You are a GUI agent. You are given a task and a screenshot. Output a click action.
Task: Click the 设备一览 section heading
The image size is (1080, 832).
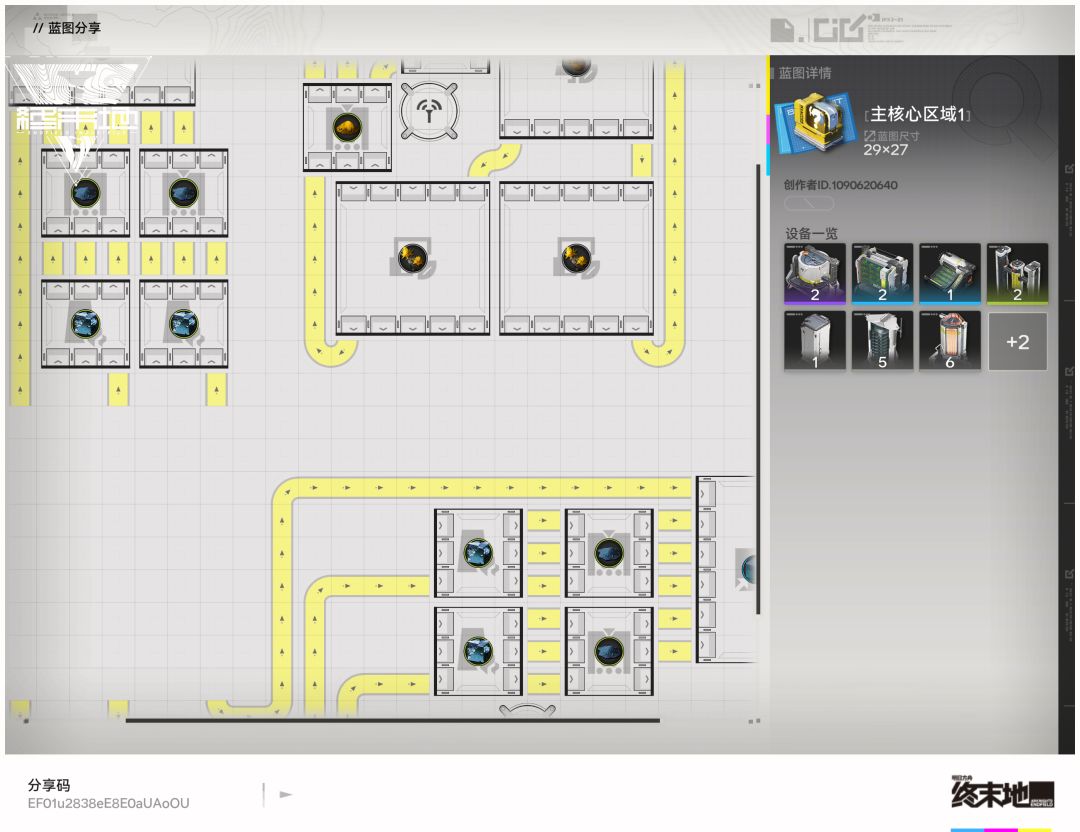point(811,233)
